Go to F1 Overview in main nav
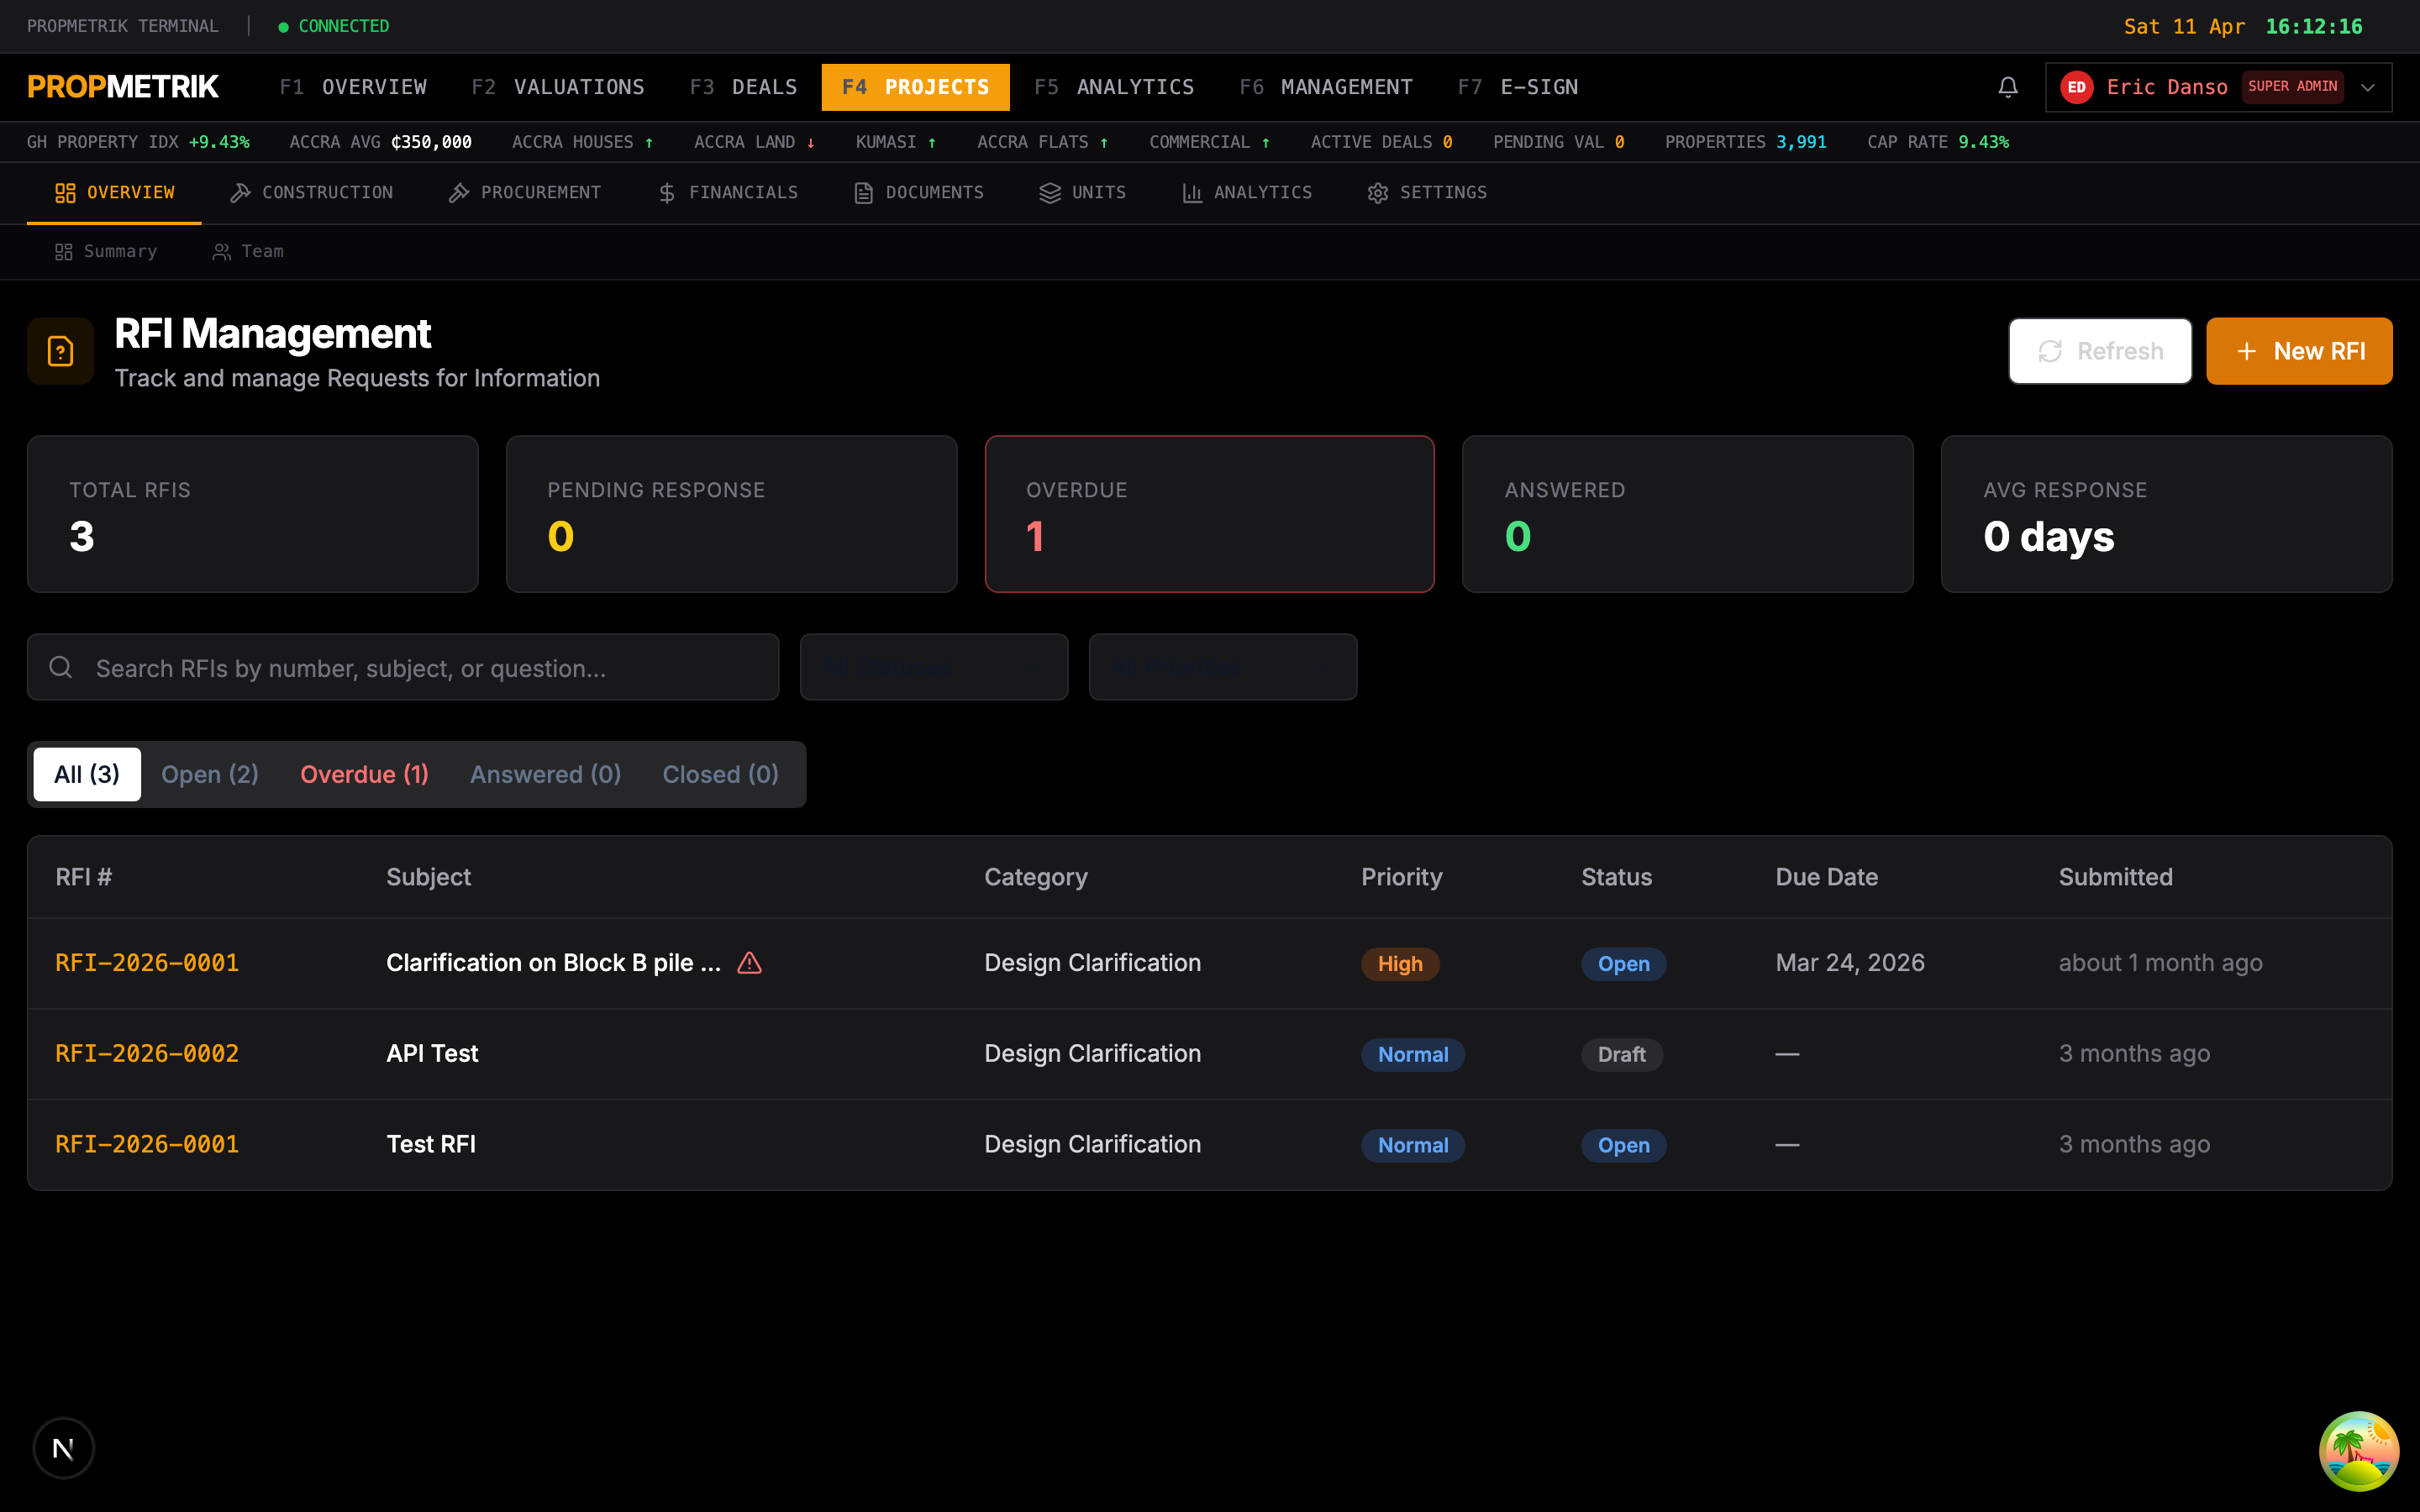 pyautogui.click(x=353, y=87)
